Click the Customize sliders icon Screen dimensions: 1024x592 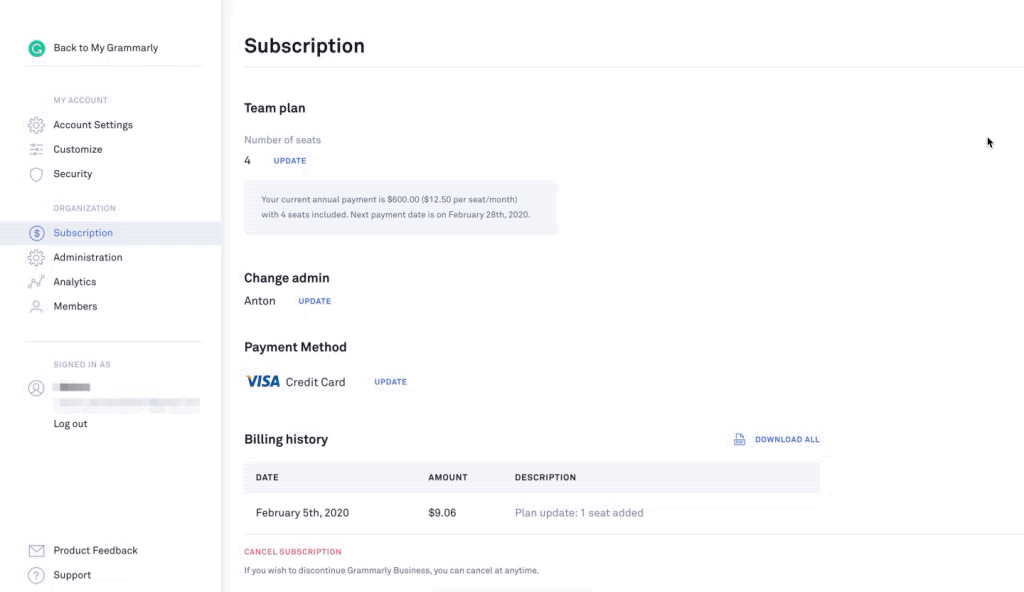pyautogui.click(x=36, y=150)
